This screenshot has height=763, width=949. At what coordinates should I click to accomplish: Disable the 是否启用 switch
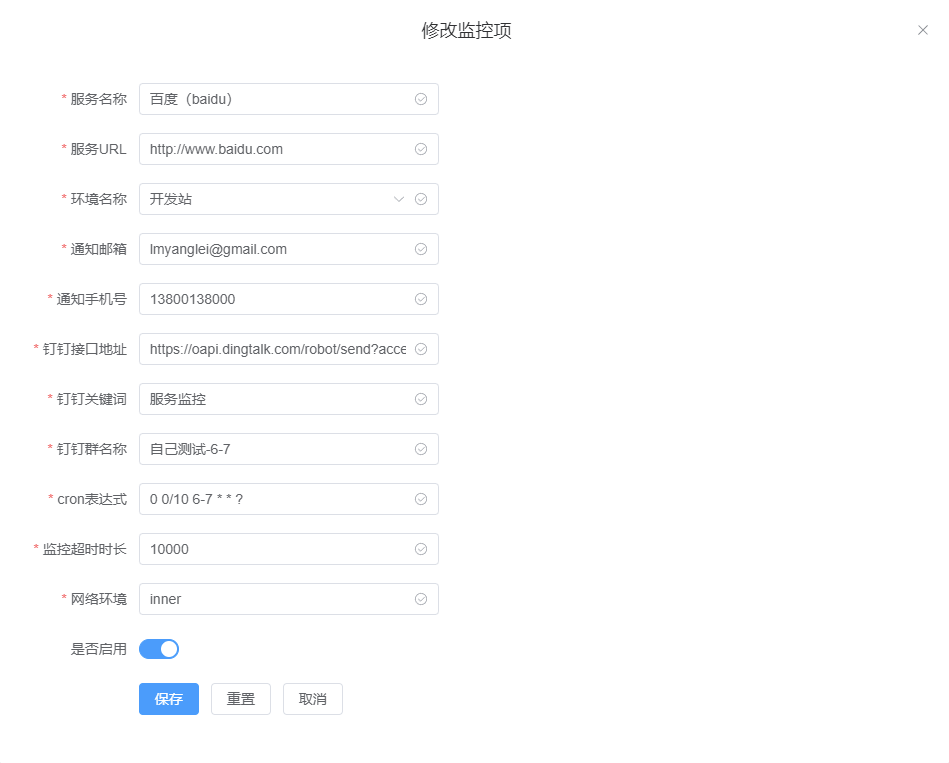tap(158, 649)
